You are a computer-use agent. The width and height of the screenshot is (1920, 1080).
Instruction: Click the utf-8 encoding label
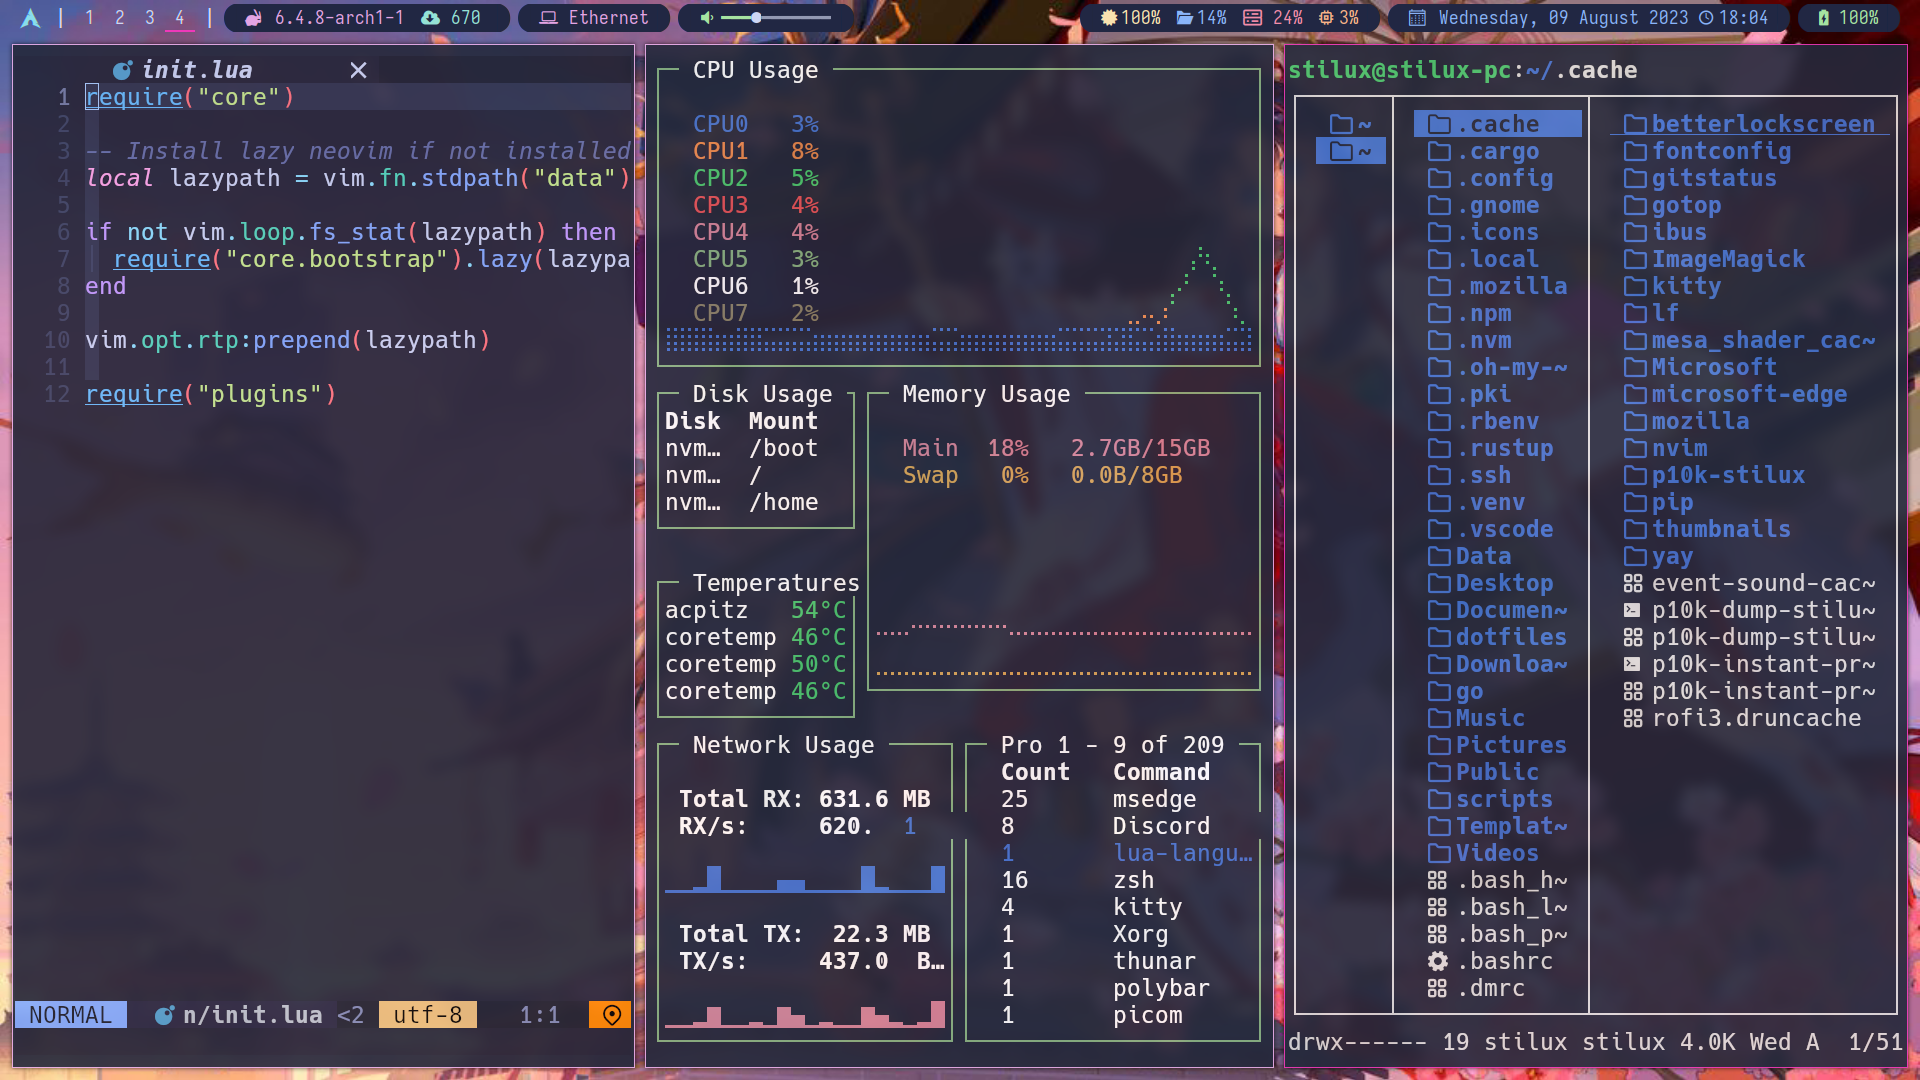point(427,1015)
